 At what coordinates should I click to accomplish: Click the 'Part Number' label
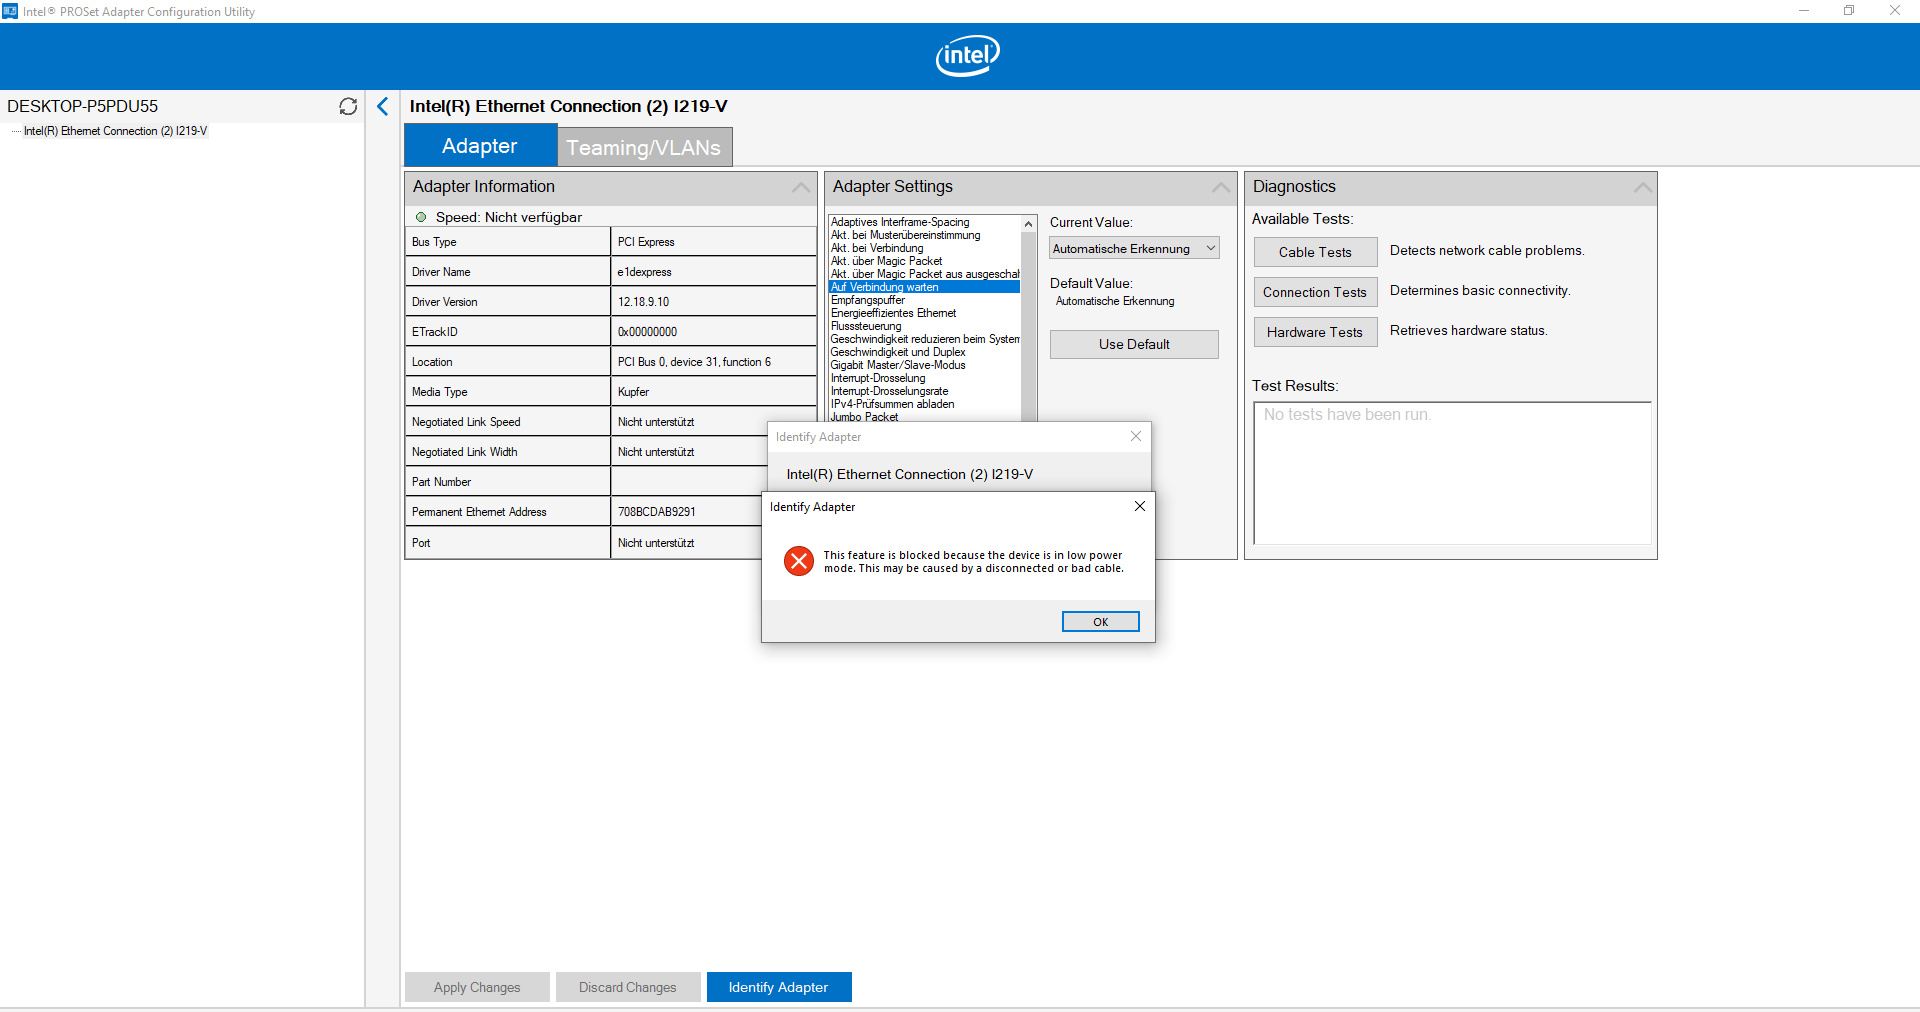tap(441, 482)
